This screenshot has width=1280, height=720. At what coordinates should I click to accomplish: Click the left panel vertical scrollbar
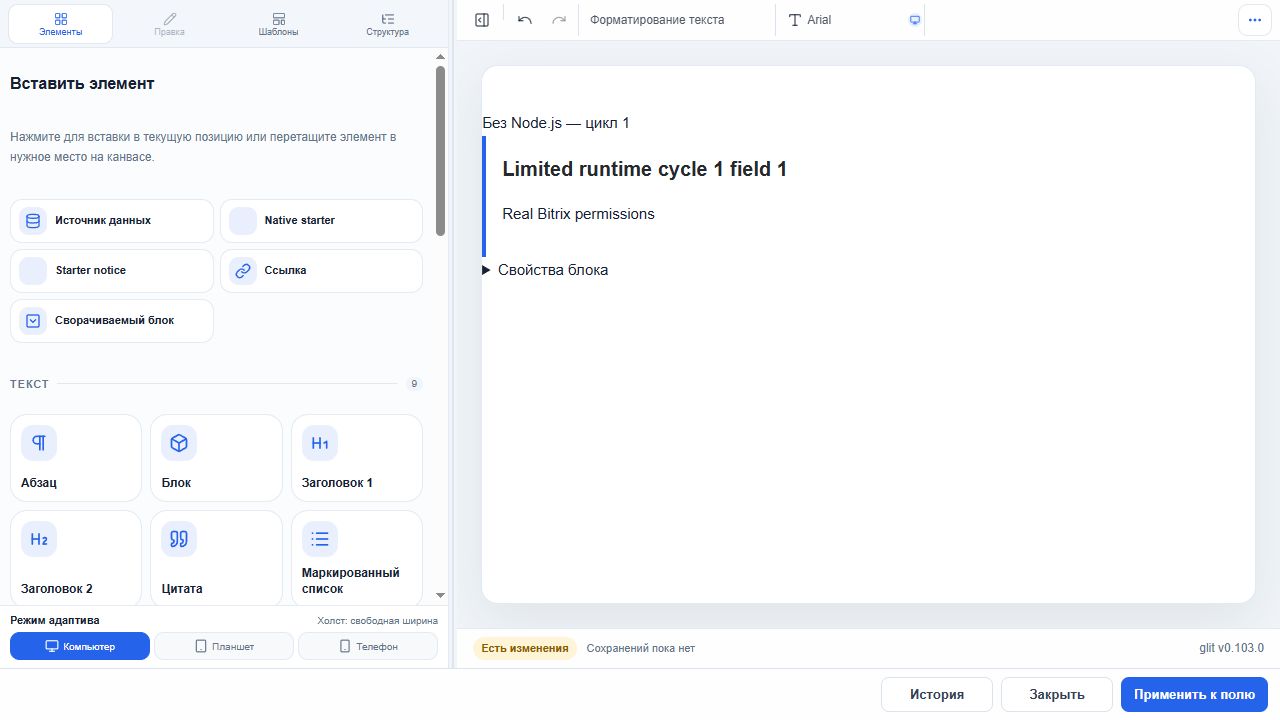click(x=440, y=150)
